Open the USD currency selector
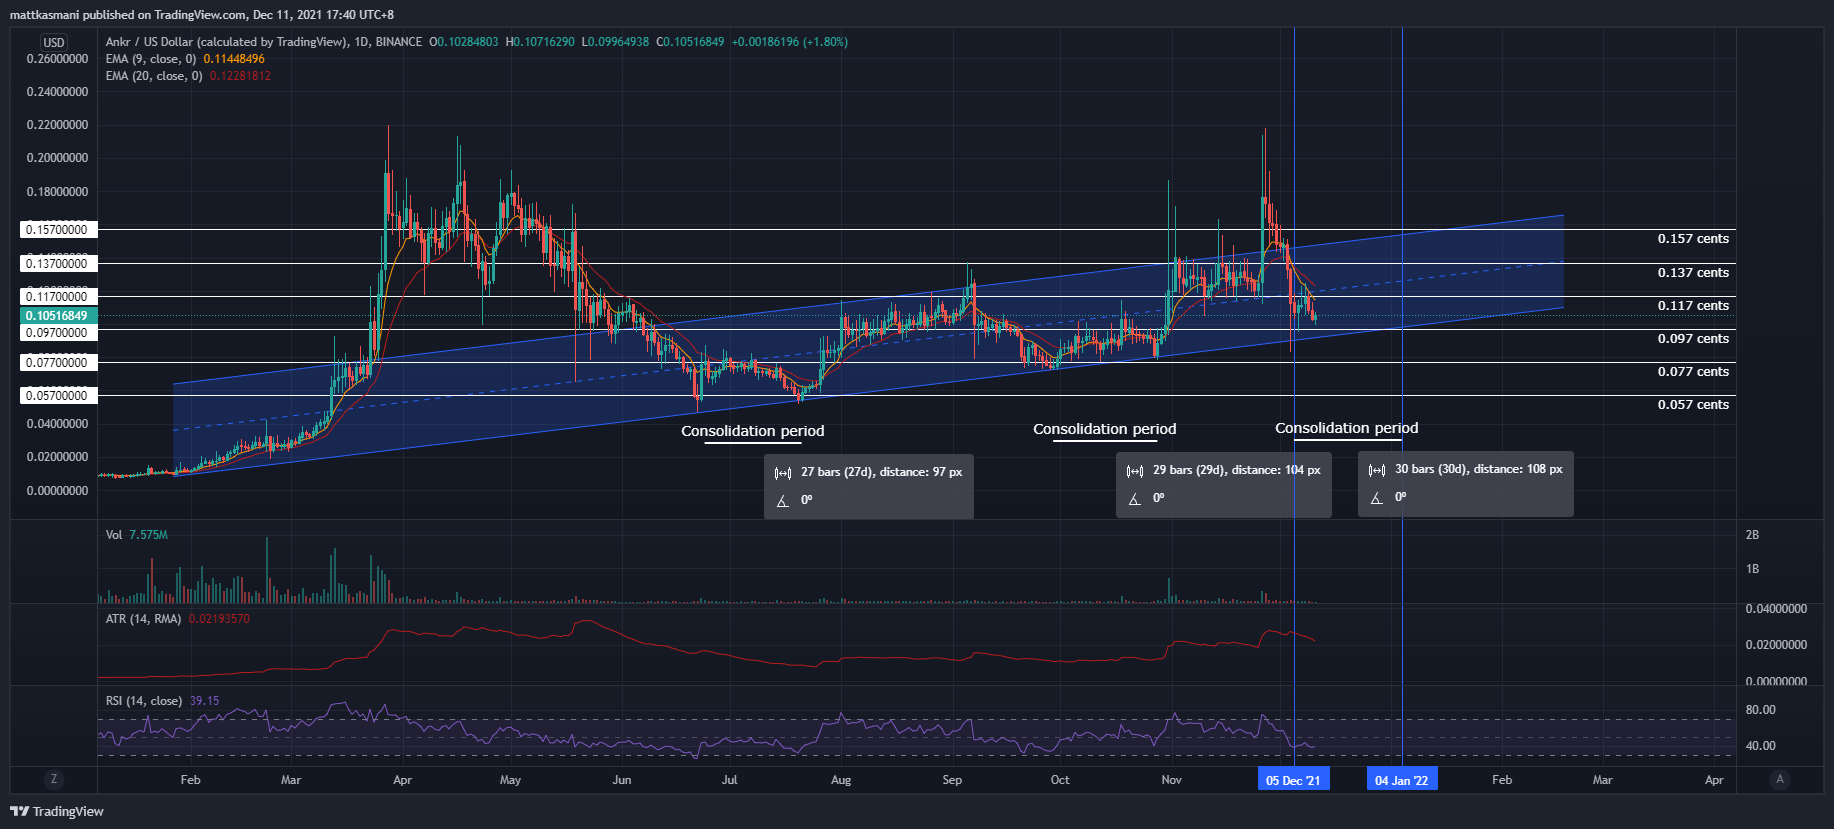The image size is (1834, 829). (54, 42)
